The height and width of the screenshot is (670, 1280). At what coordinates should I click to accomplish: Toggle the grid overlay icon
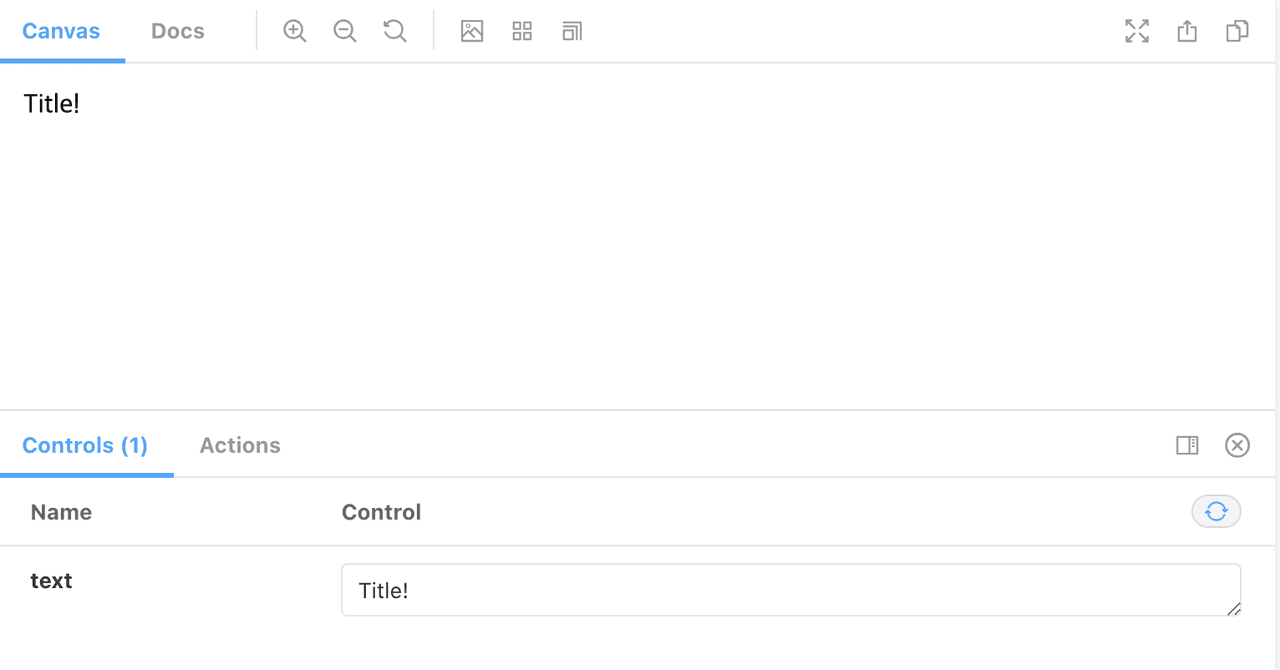pos(522,31)
